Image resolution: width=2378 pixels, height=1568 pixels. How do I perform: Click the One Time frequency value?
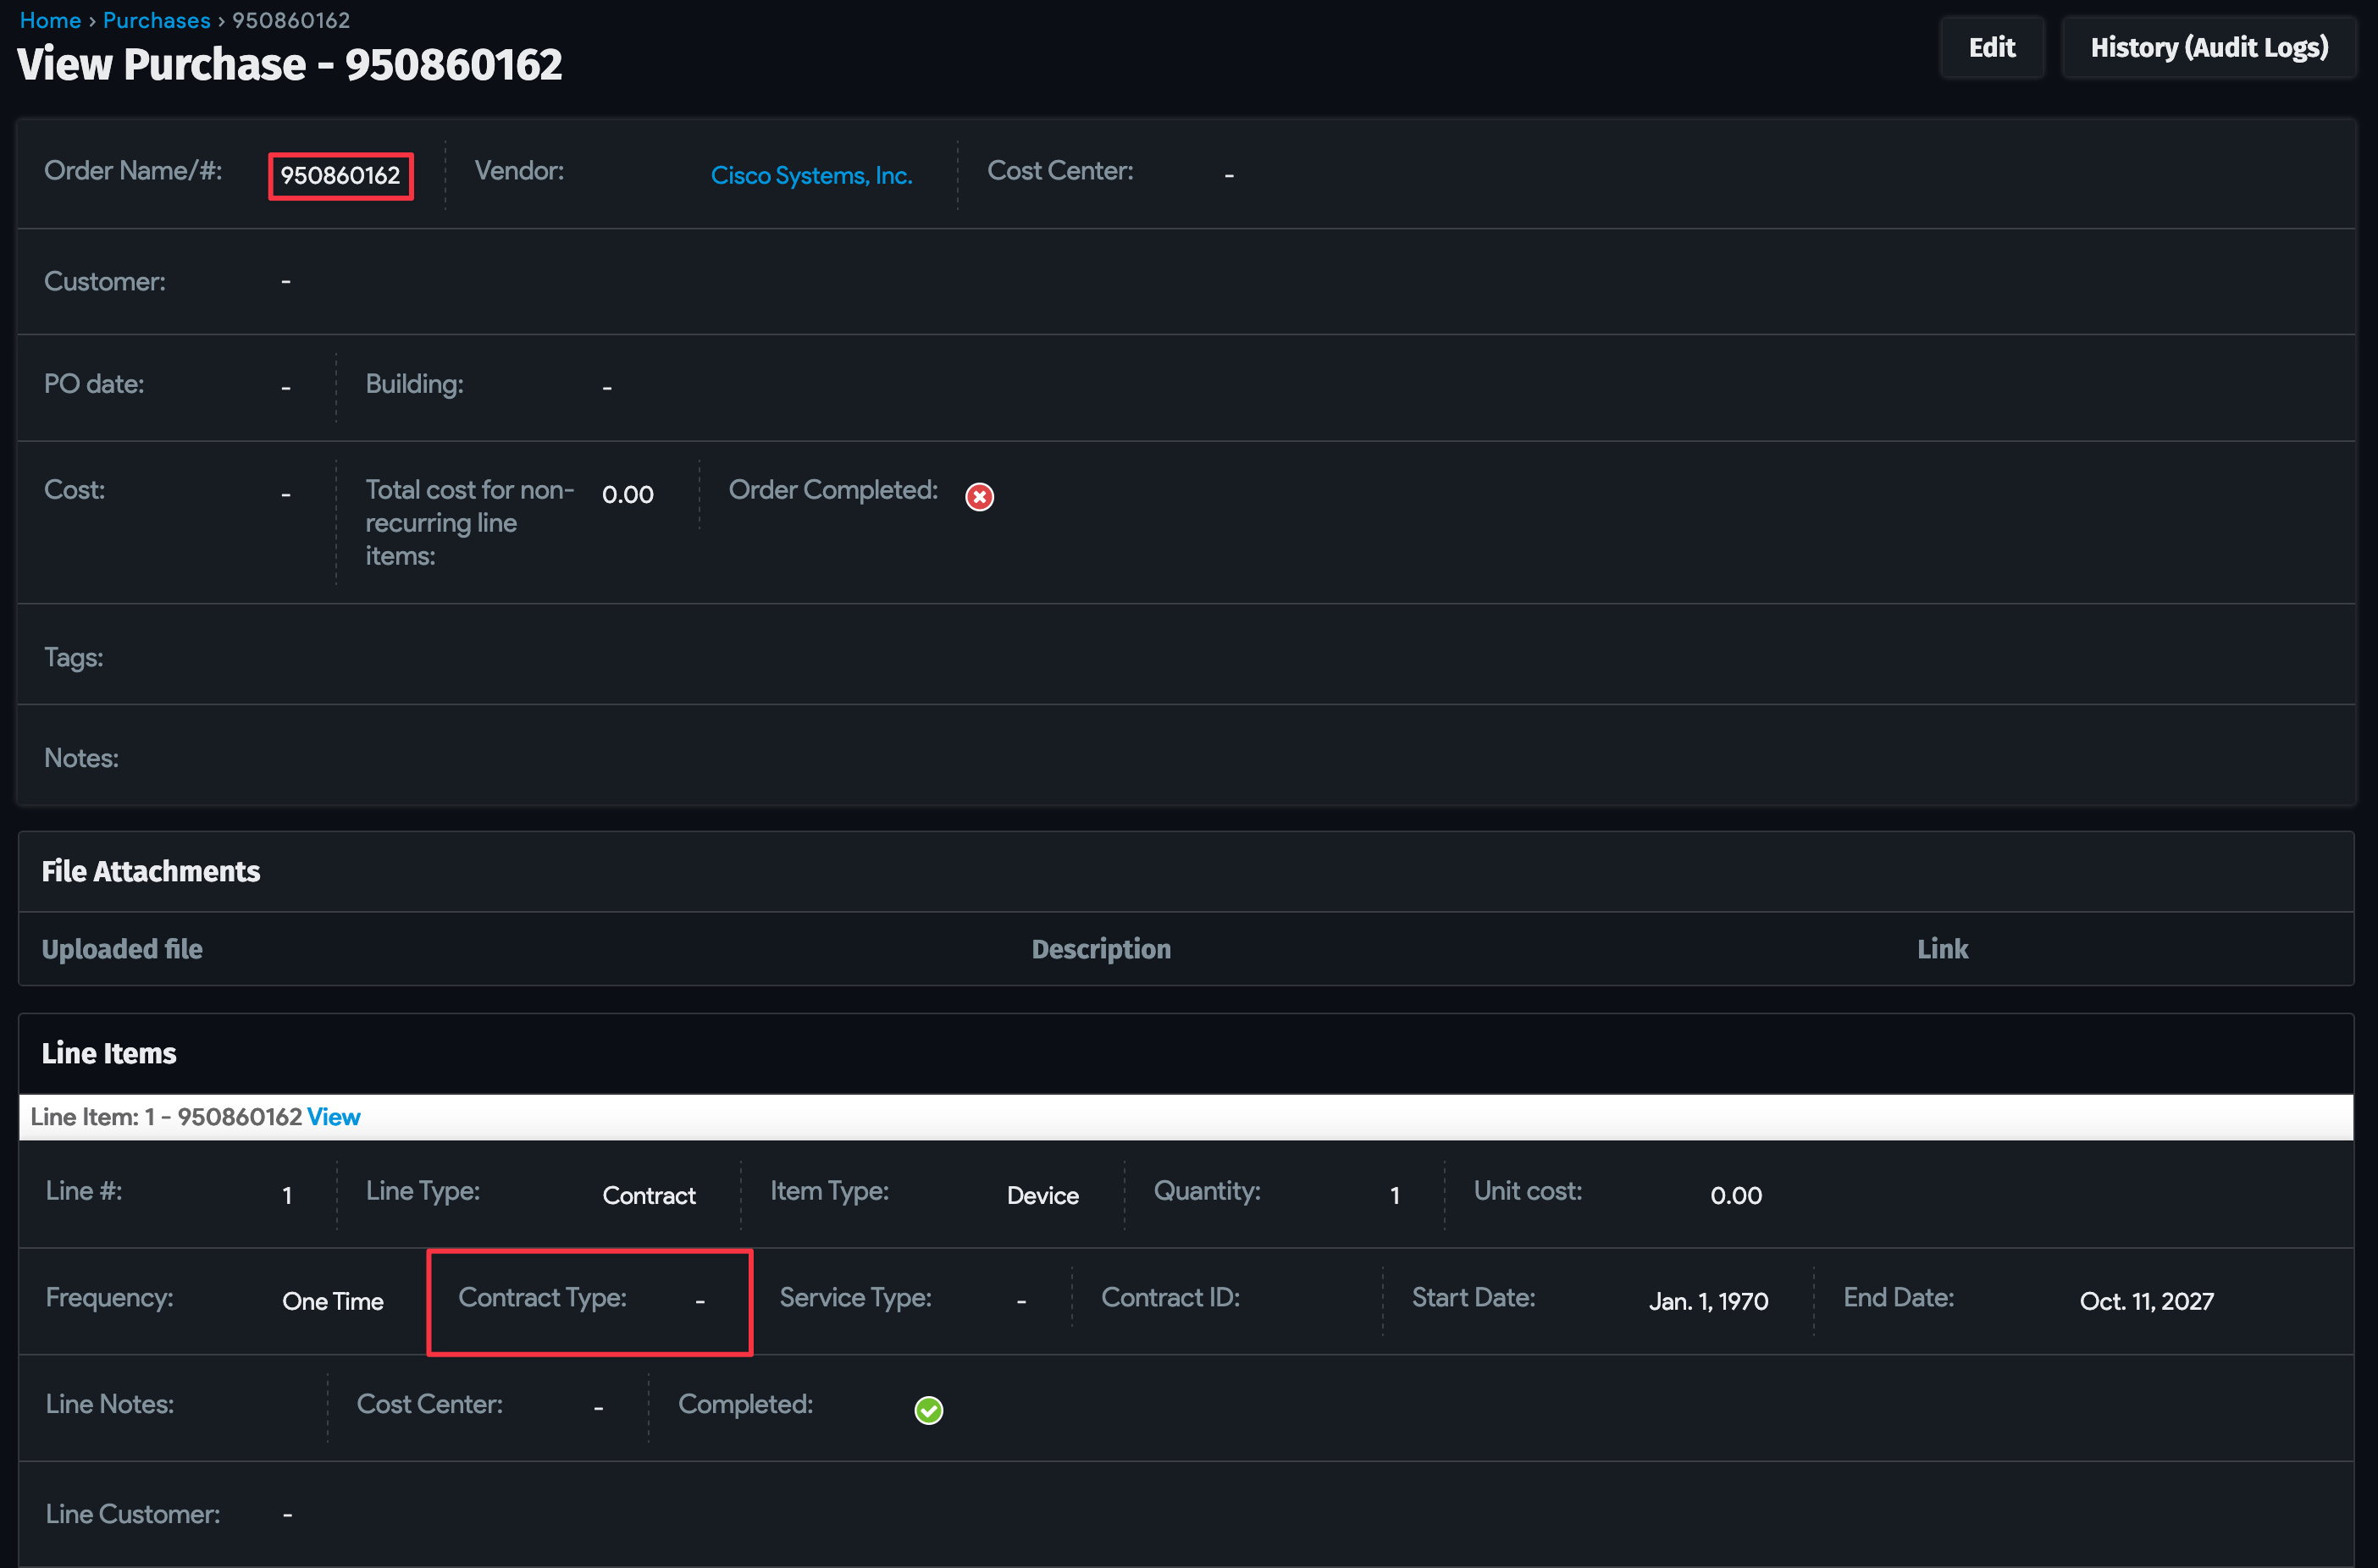333,1300
